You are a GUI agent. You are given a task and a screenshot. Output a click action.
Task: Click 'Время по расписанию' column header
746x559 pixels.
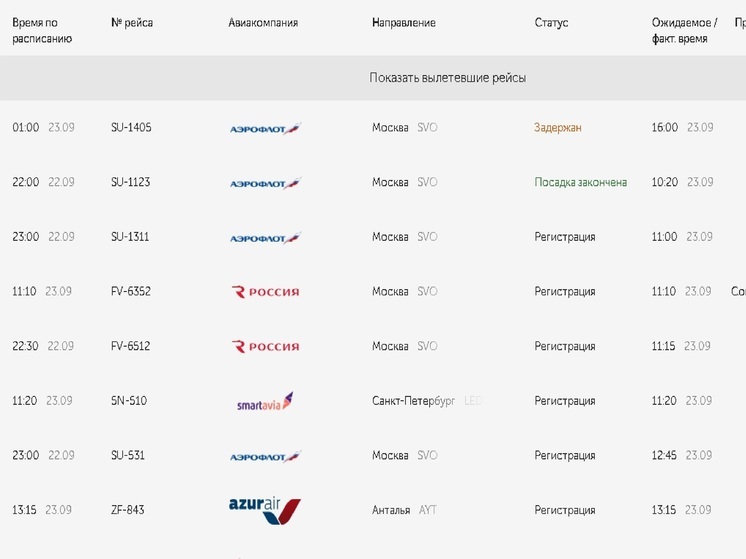click(42, 30)
